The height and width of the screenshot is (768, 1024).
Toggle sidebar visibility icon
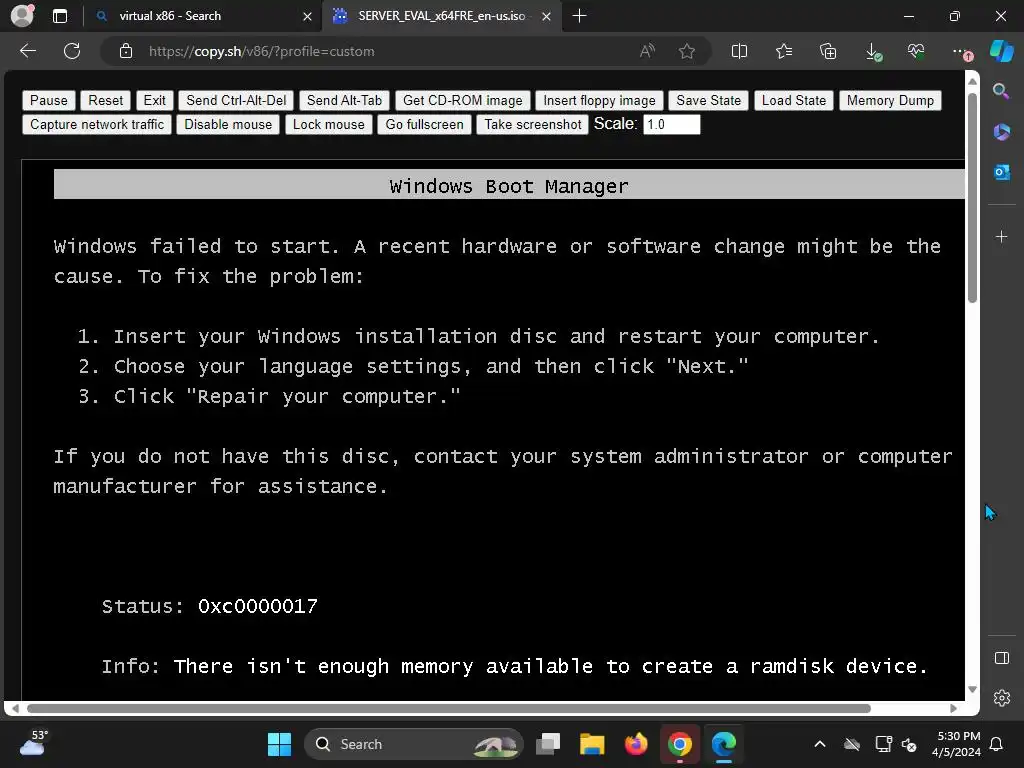[x=1002, y=658]
